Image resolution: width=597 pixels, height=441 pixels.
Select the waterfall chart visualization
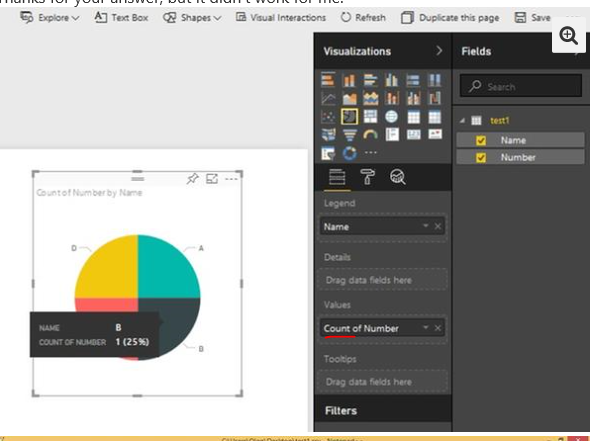pyautogui.click(x=434, y=98)
